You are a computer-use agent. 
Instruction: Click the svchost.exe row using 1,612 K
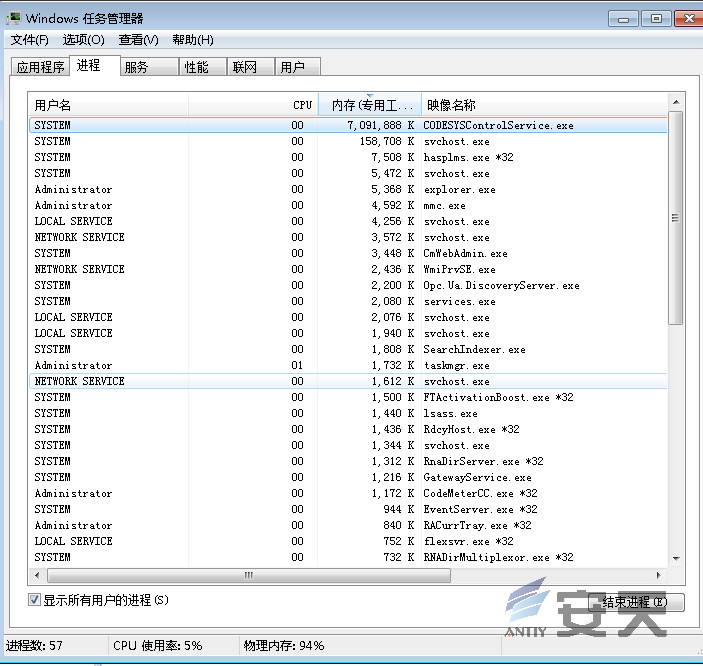point(348,381)
